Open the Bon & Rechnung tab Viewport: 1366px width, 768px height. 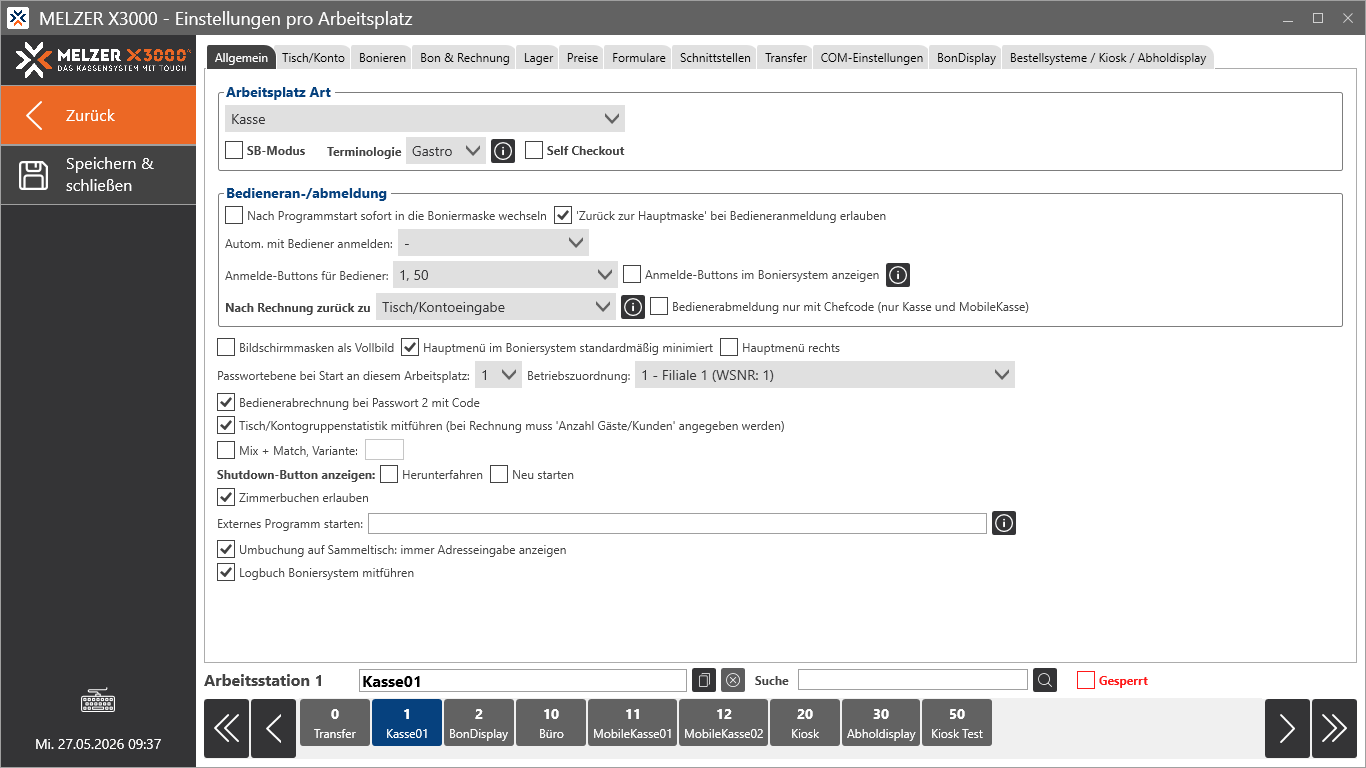pos(465,58)
